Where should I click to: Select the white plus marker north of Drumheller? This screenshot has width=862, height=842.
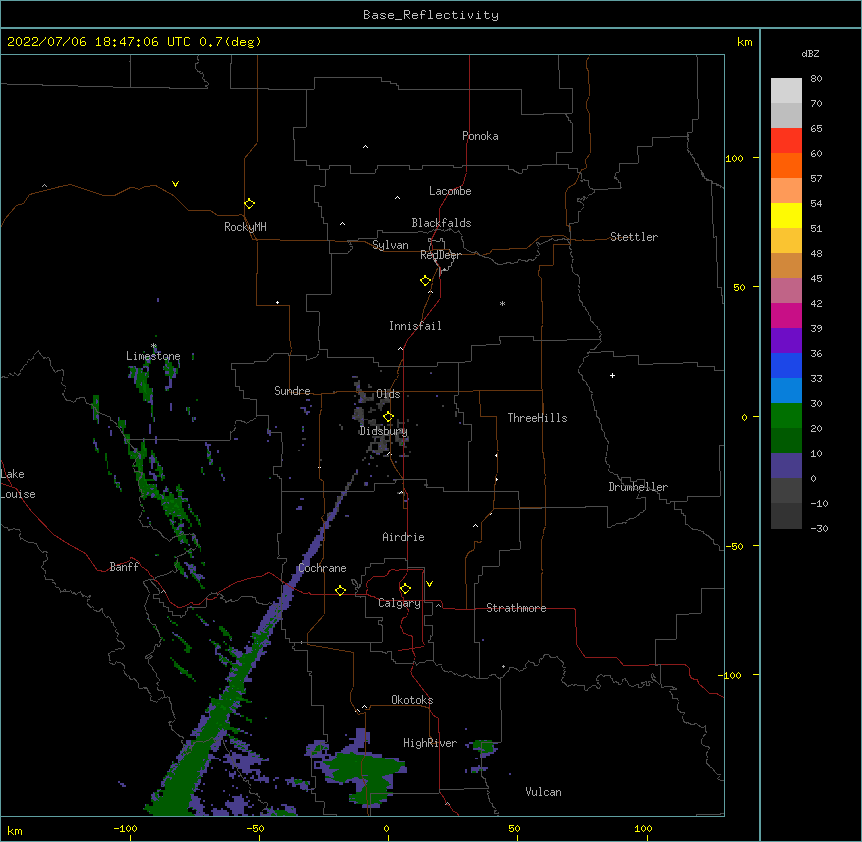(612, 375)
